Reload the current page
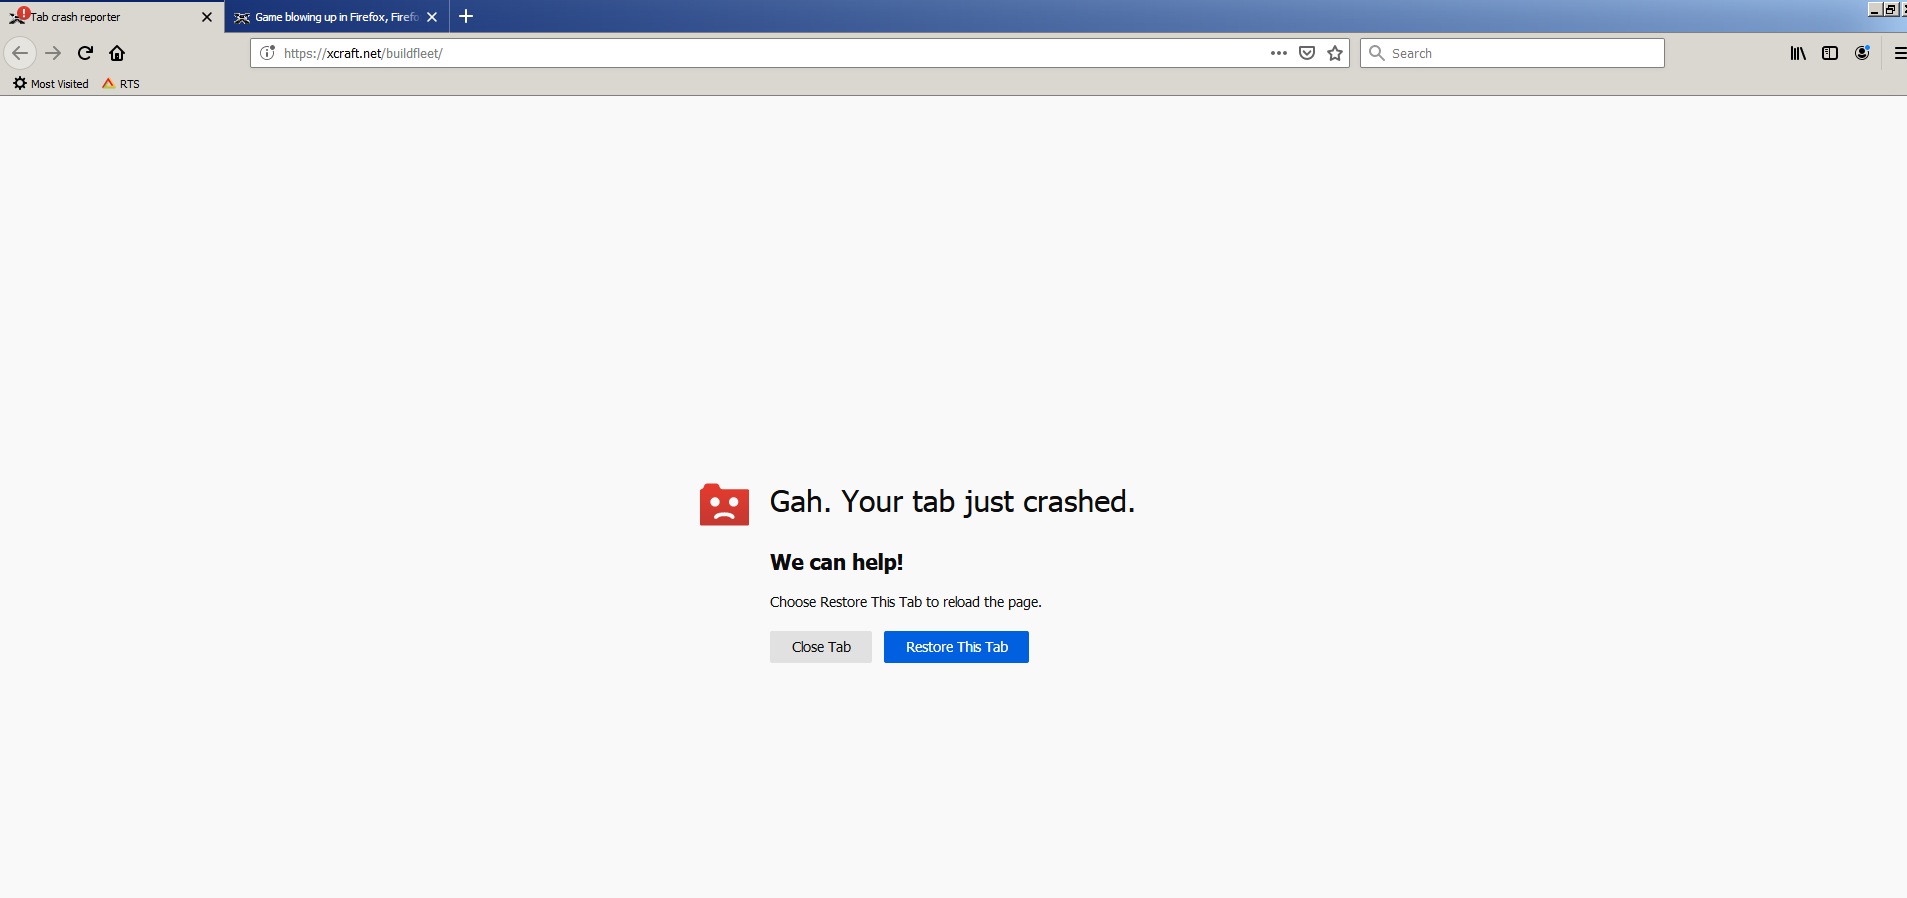 (x=86, y=53)
